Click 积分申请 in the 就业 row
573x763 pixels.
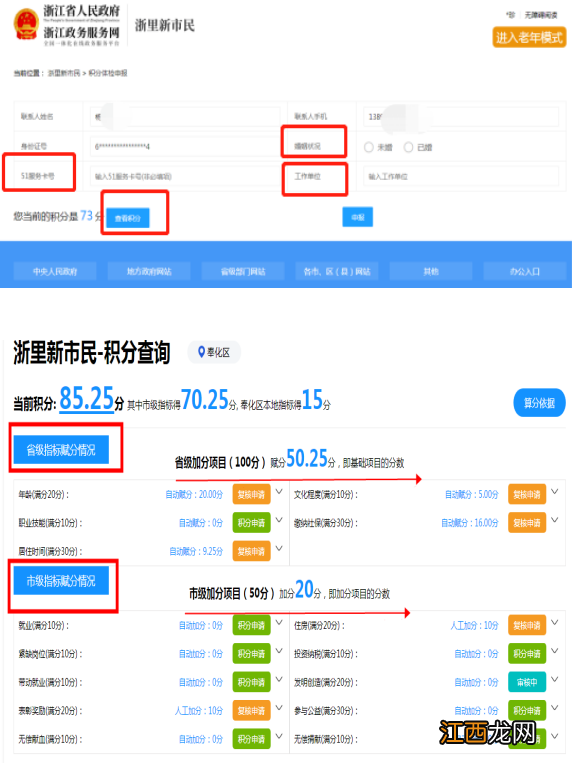(x=251, y=625)
